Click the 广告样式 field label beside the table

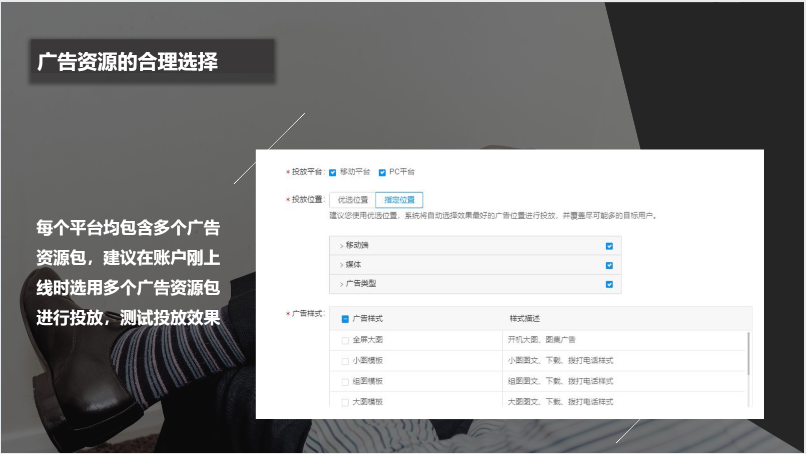[x=307, y=314]
